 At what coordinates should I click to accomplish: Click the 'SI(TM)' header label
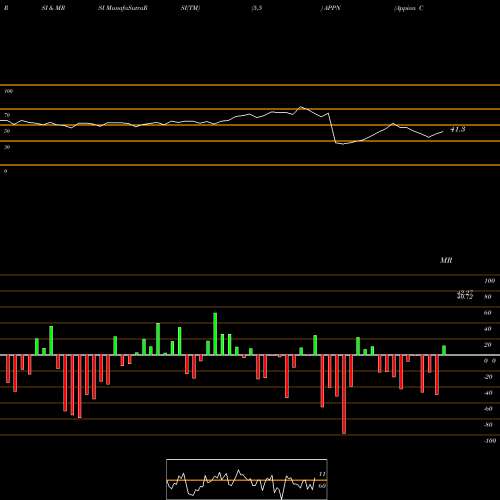click(190, 8)
